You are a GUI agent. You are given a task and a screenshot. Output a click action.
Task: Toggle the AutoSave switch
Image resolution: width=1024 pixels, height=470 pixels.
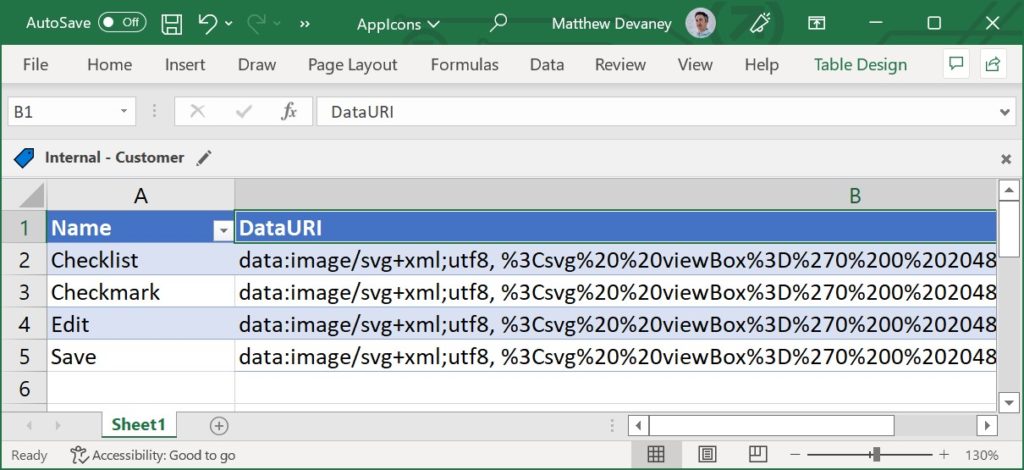pyautogui.click(x=122, y=23)
